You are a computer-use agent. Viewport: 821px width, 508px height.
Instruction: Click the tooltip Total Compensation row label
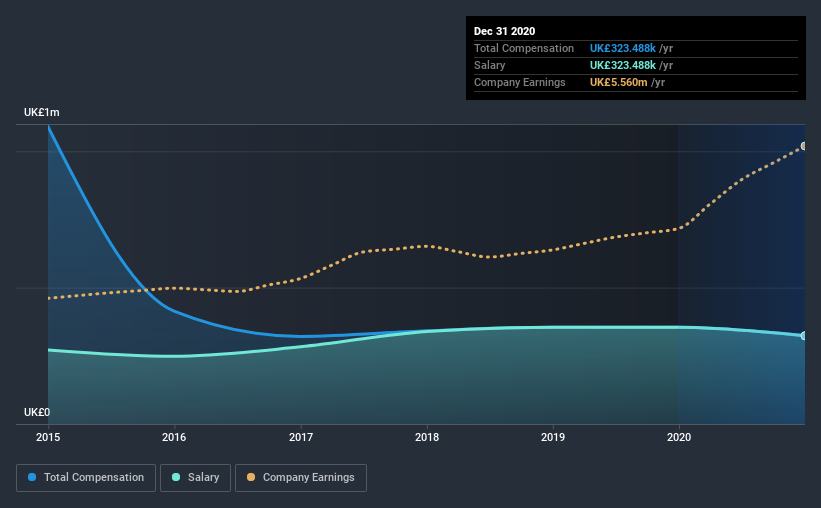click(524, 48)
